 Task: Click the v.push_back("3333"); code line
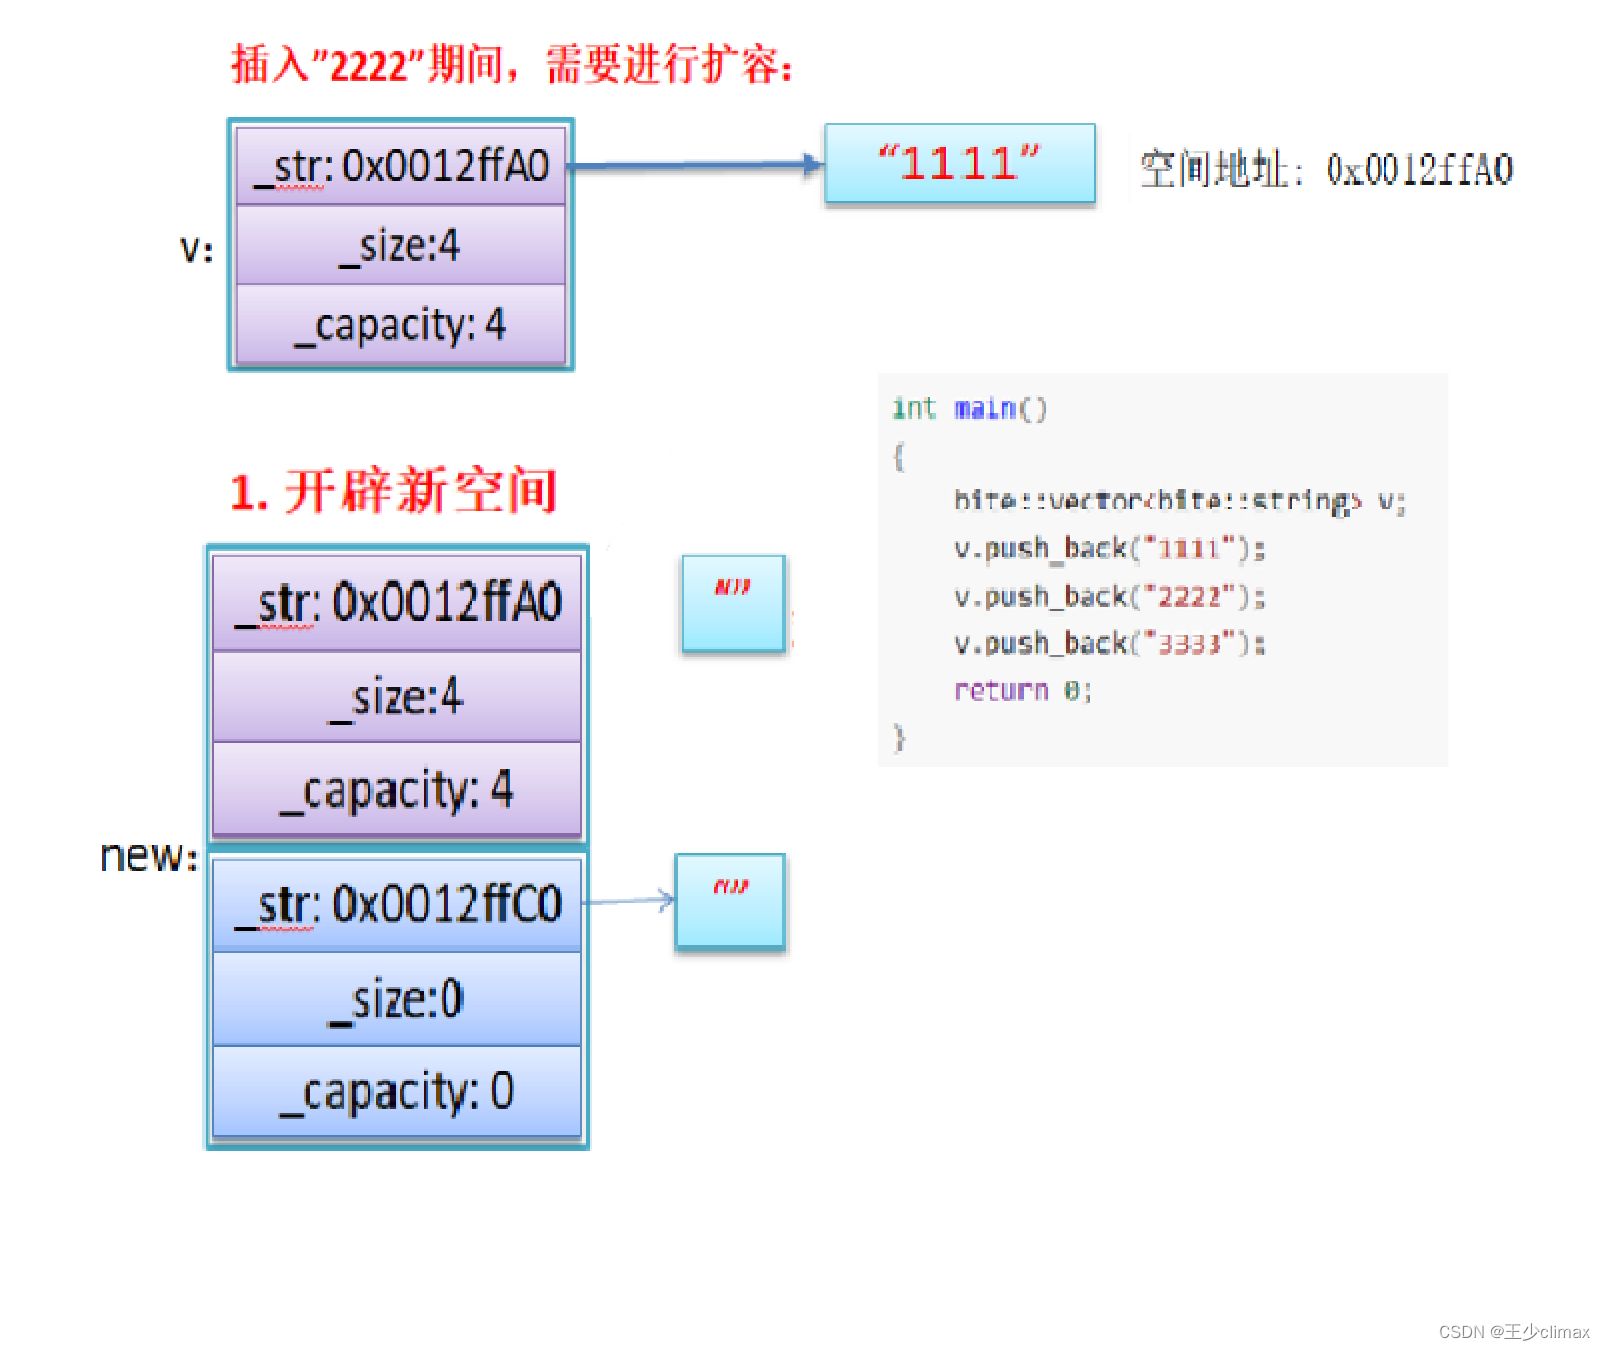point(1110,643)
